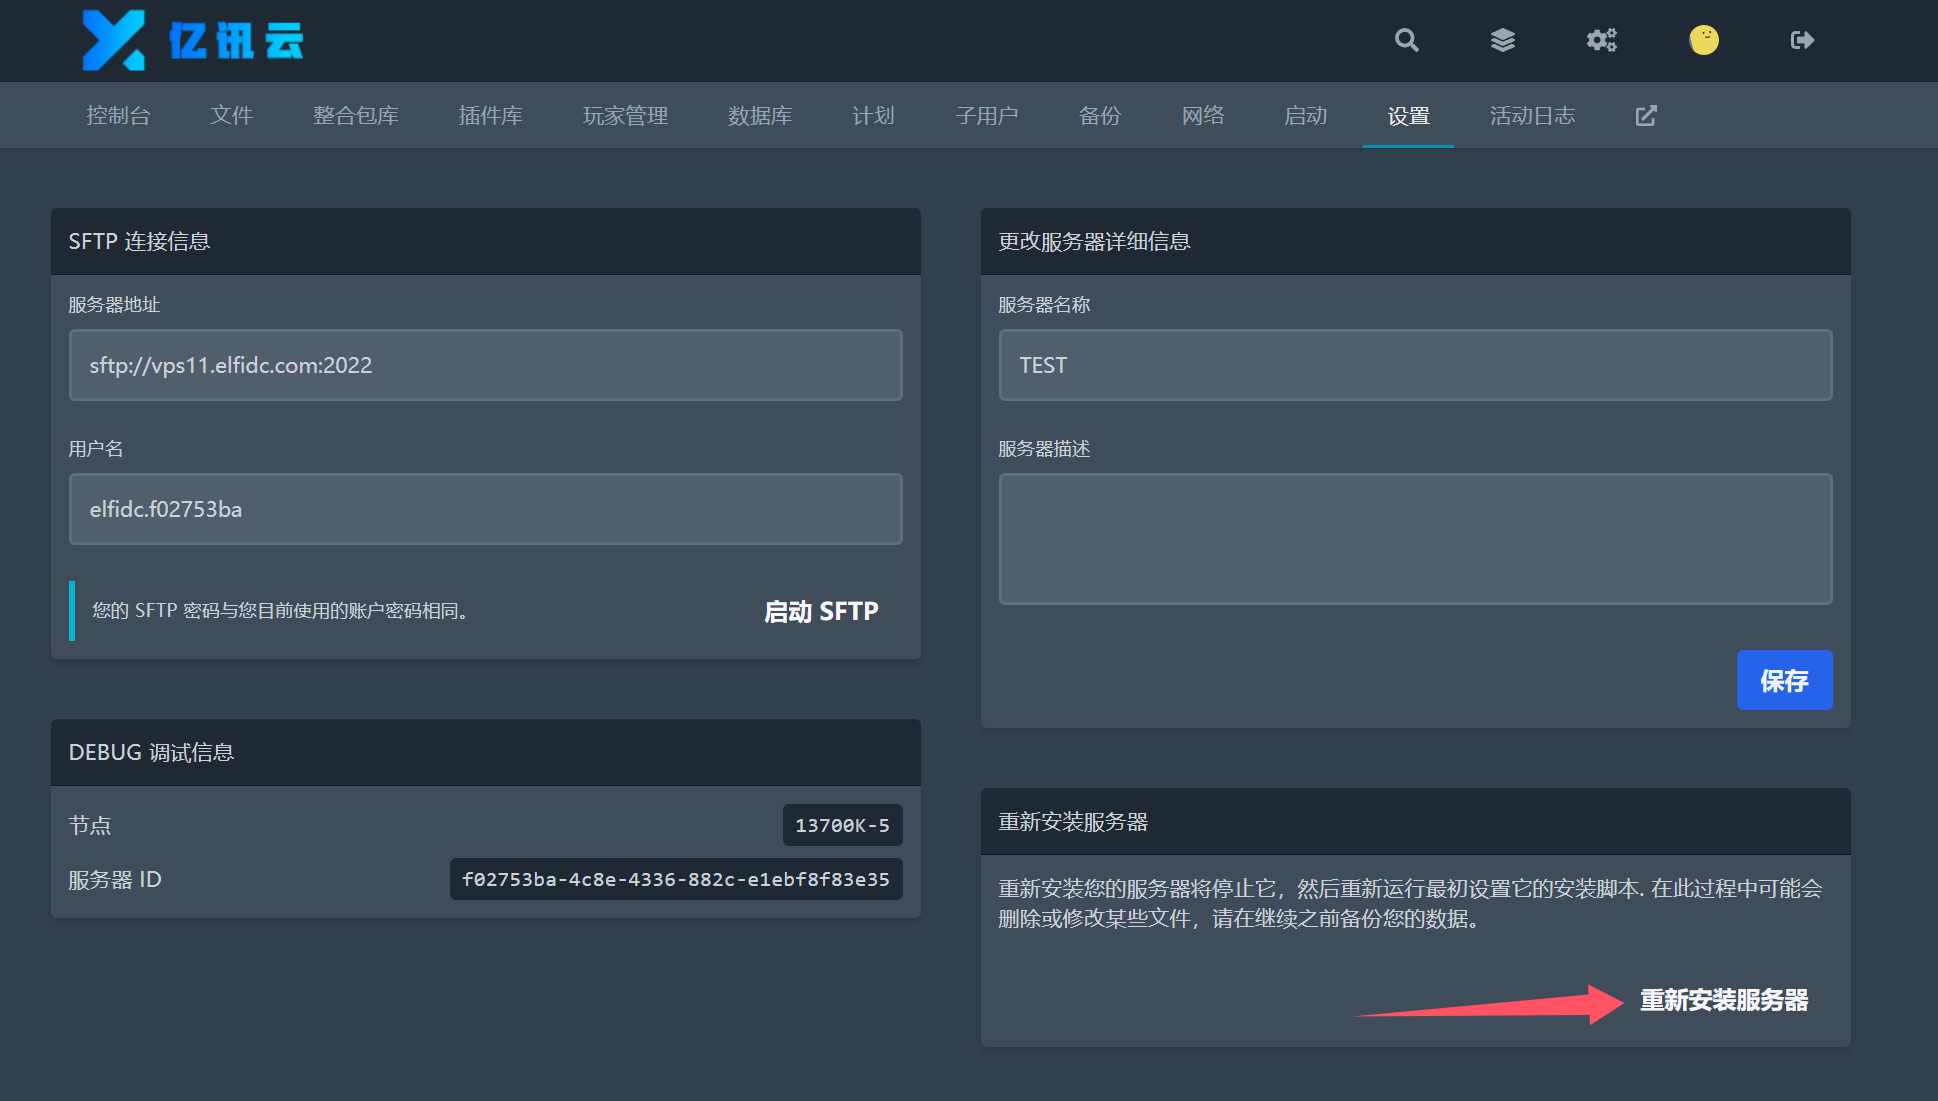Screen dimensions: 1938x1101
Task: Open the 网络 tab
Action: 1203,116
